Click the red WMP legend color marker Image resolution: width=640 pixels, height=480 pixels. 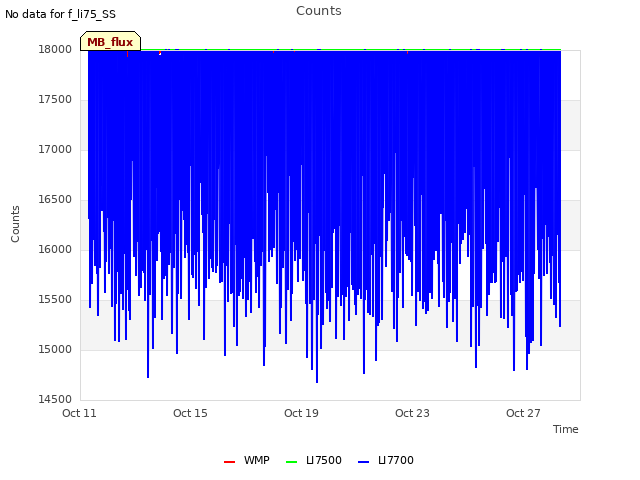[229, 462]
